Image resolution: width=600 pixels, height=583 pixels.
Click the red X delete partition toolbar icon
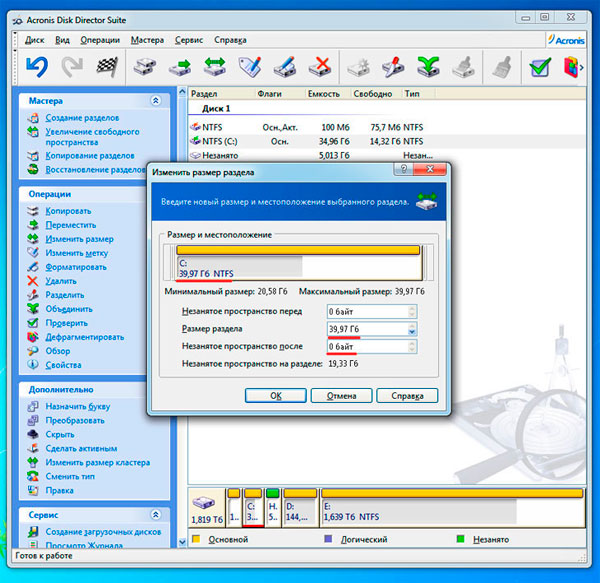click(x=320, y=67)
